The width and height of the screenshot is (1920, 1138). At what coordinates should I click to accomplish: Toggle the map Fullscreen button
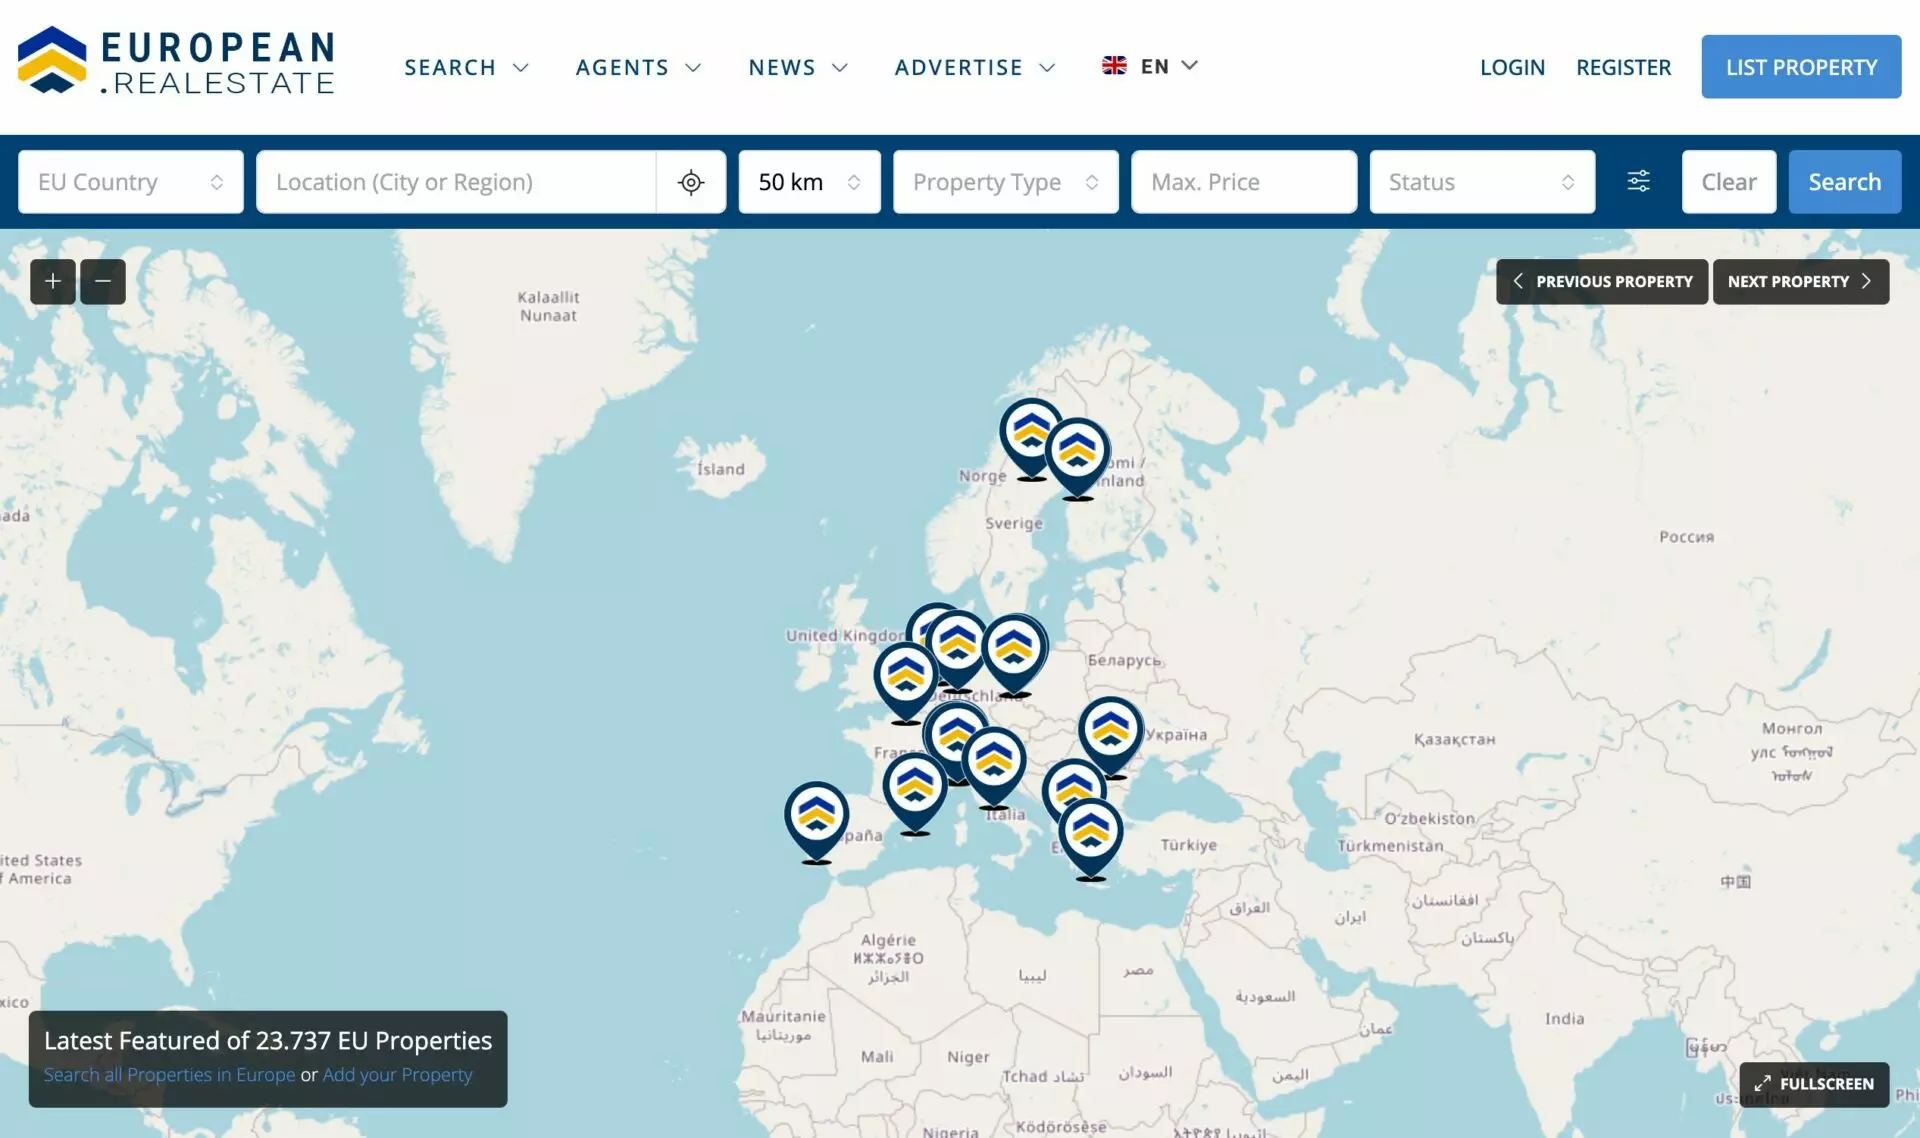pyautogui.click(x=1814, y=1083)
